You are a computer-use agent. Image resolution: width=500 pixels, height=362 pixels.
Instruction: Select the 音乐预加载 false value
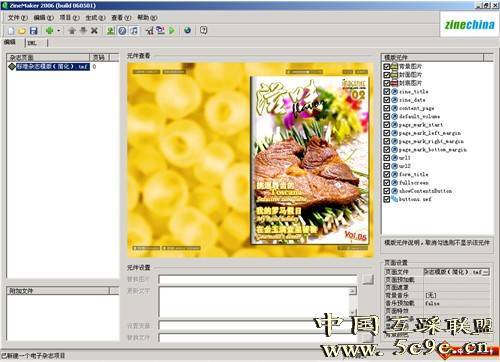(x=456, y=303)
